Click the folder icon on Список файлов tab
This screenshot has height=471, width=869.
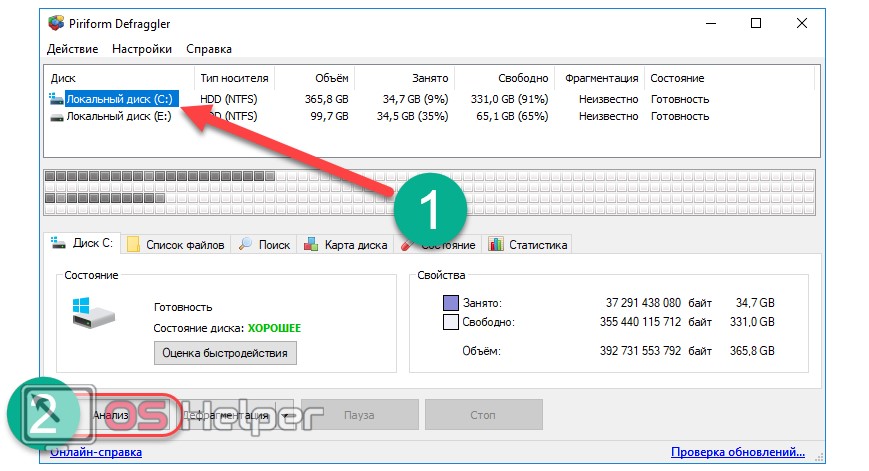(x=133, y=244)
